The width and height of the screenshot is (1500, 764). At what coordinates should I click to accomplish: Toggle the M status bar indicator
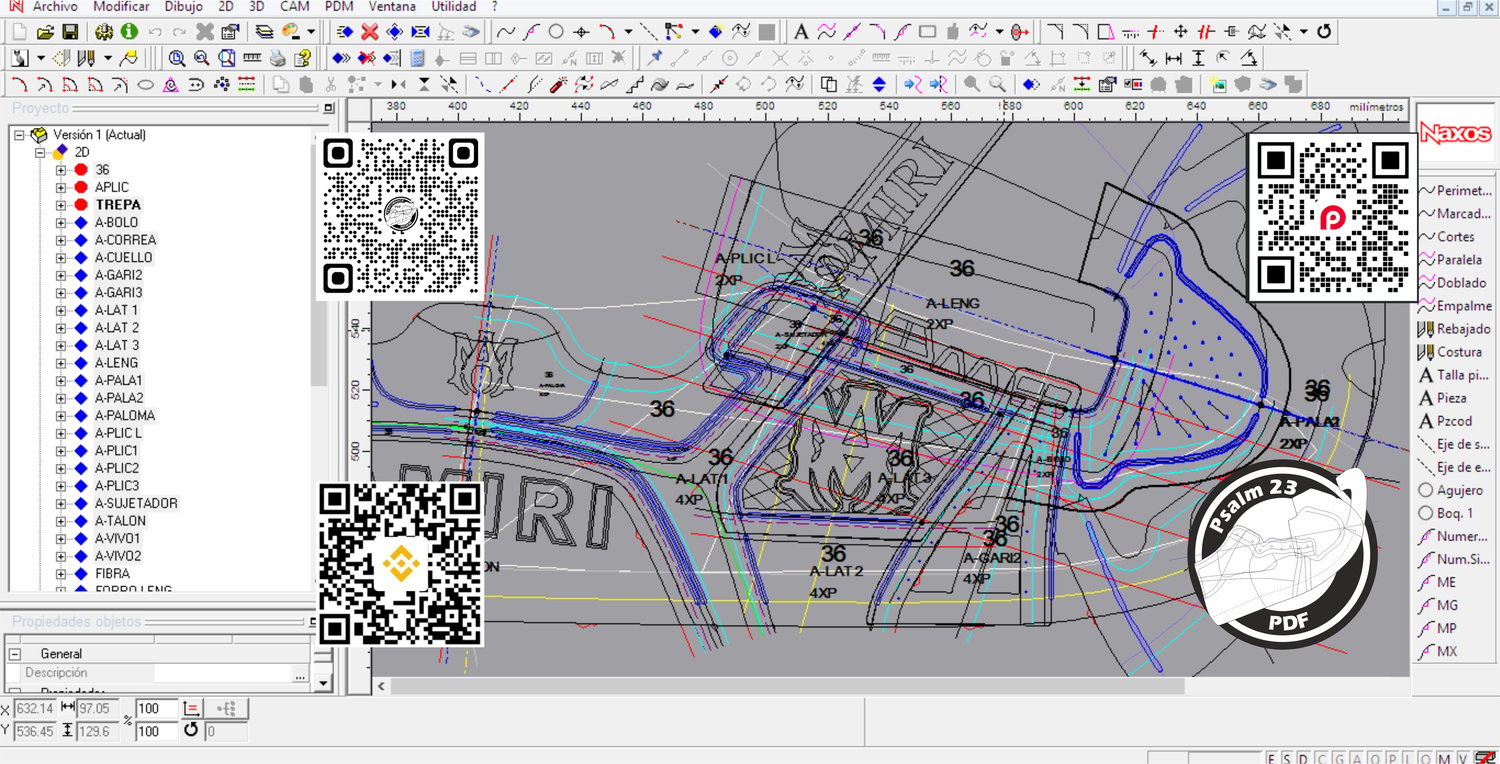point(1444,758)
